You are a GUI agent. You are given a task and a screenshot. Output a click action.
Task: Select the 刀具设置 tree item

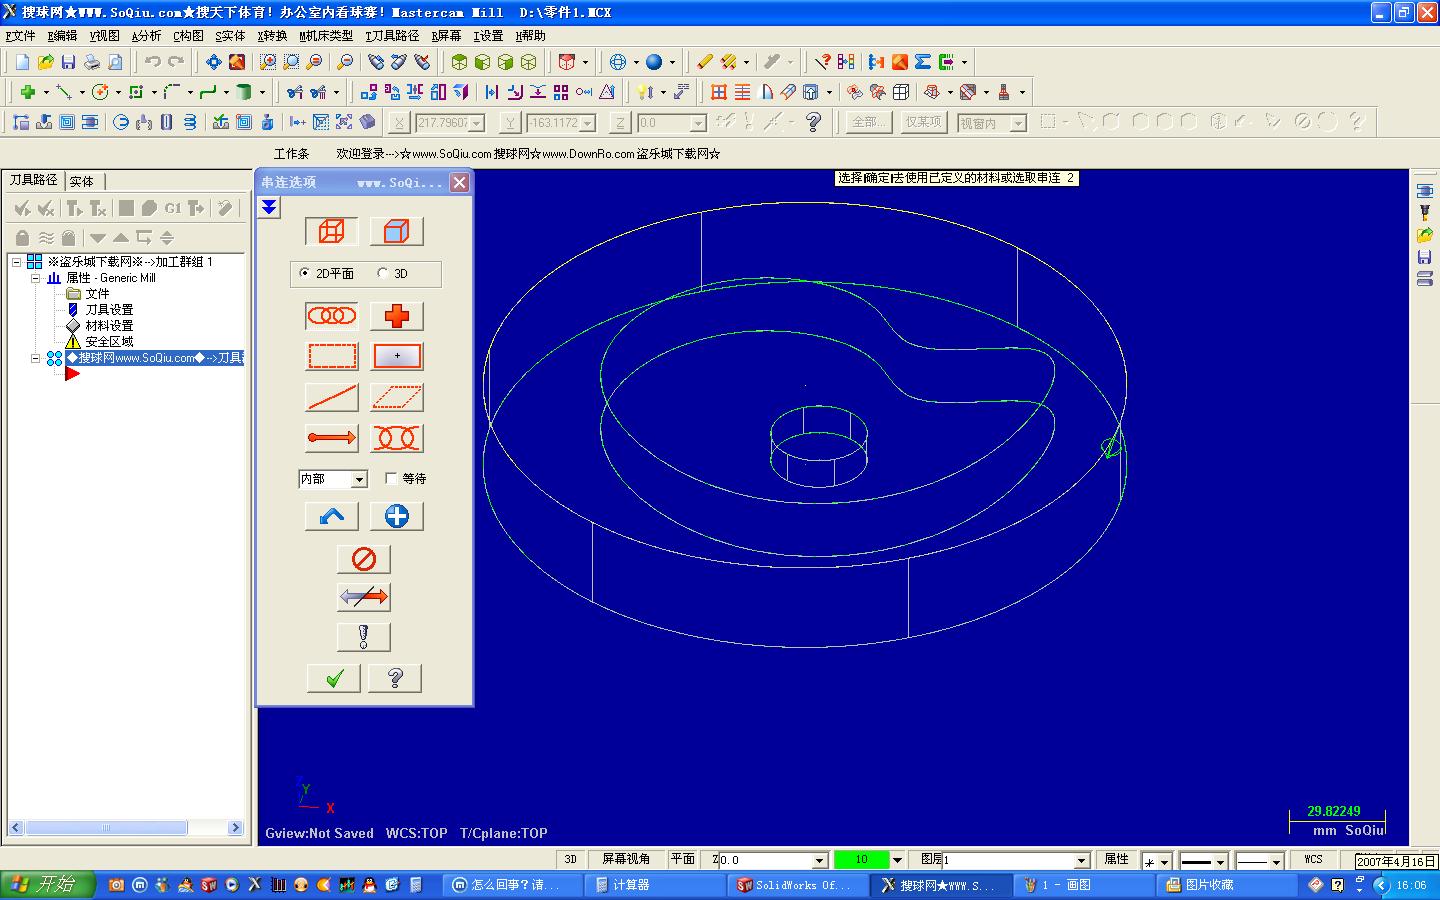109,310
